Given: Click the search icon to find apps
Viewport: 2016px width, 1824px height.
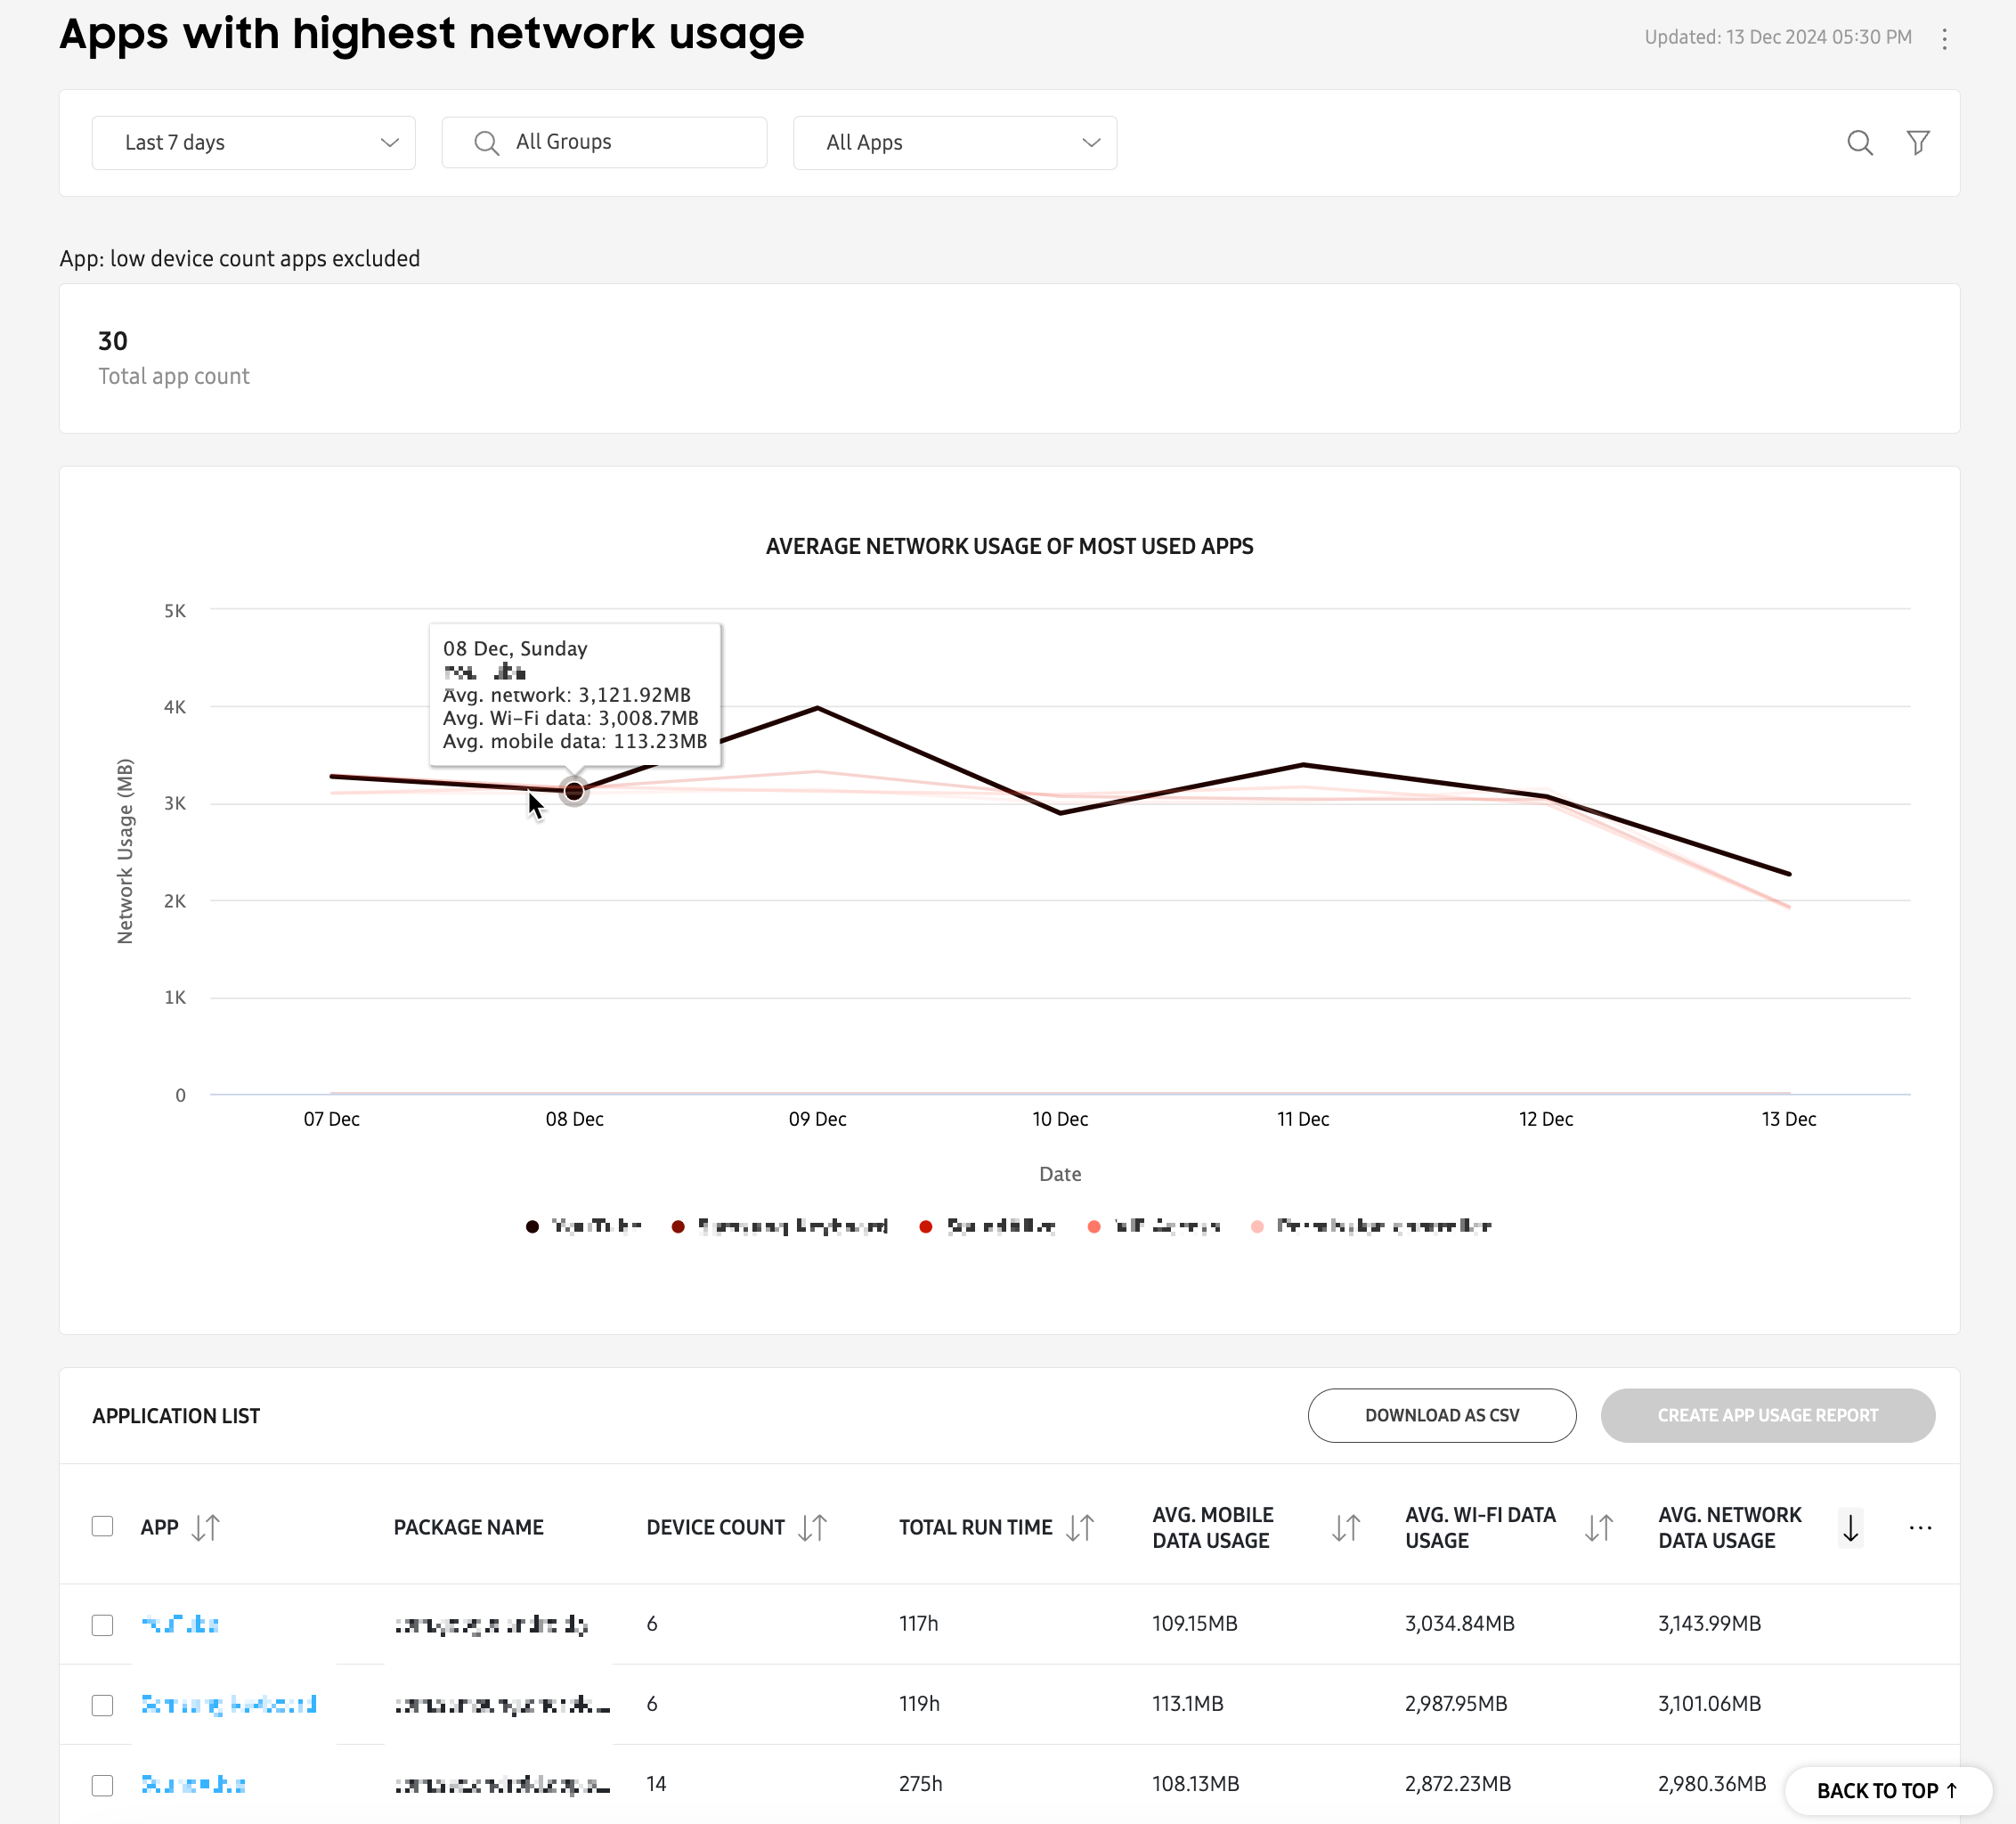Looking at the screenshot, I should point(1859,142).
